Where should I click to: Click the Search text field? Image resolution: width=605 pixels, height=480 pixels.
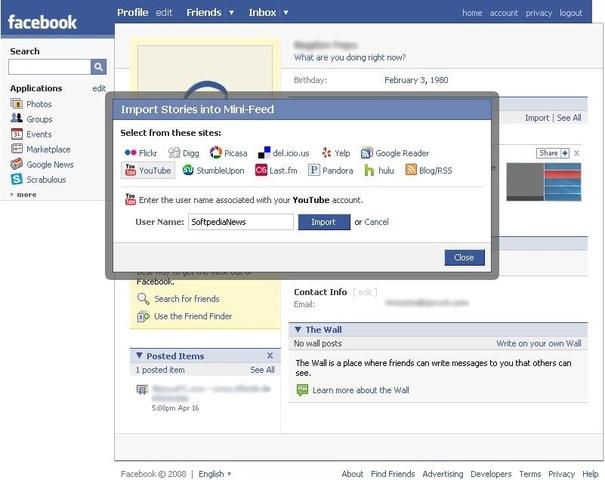(49, 67)
